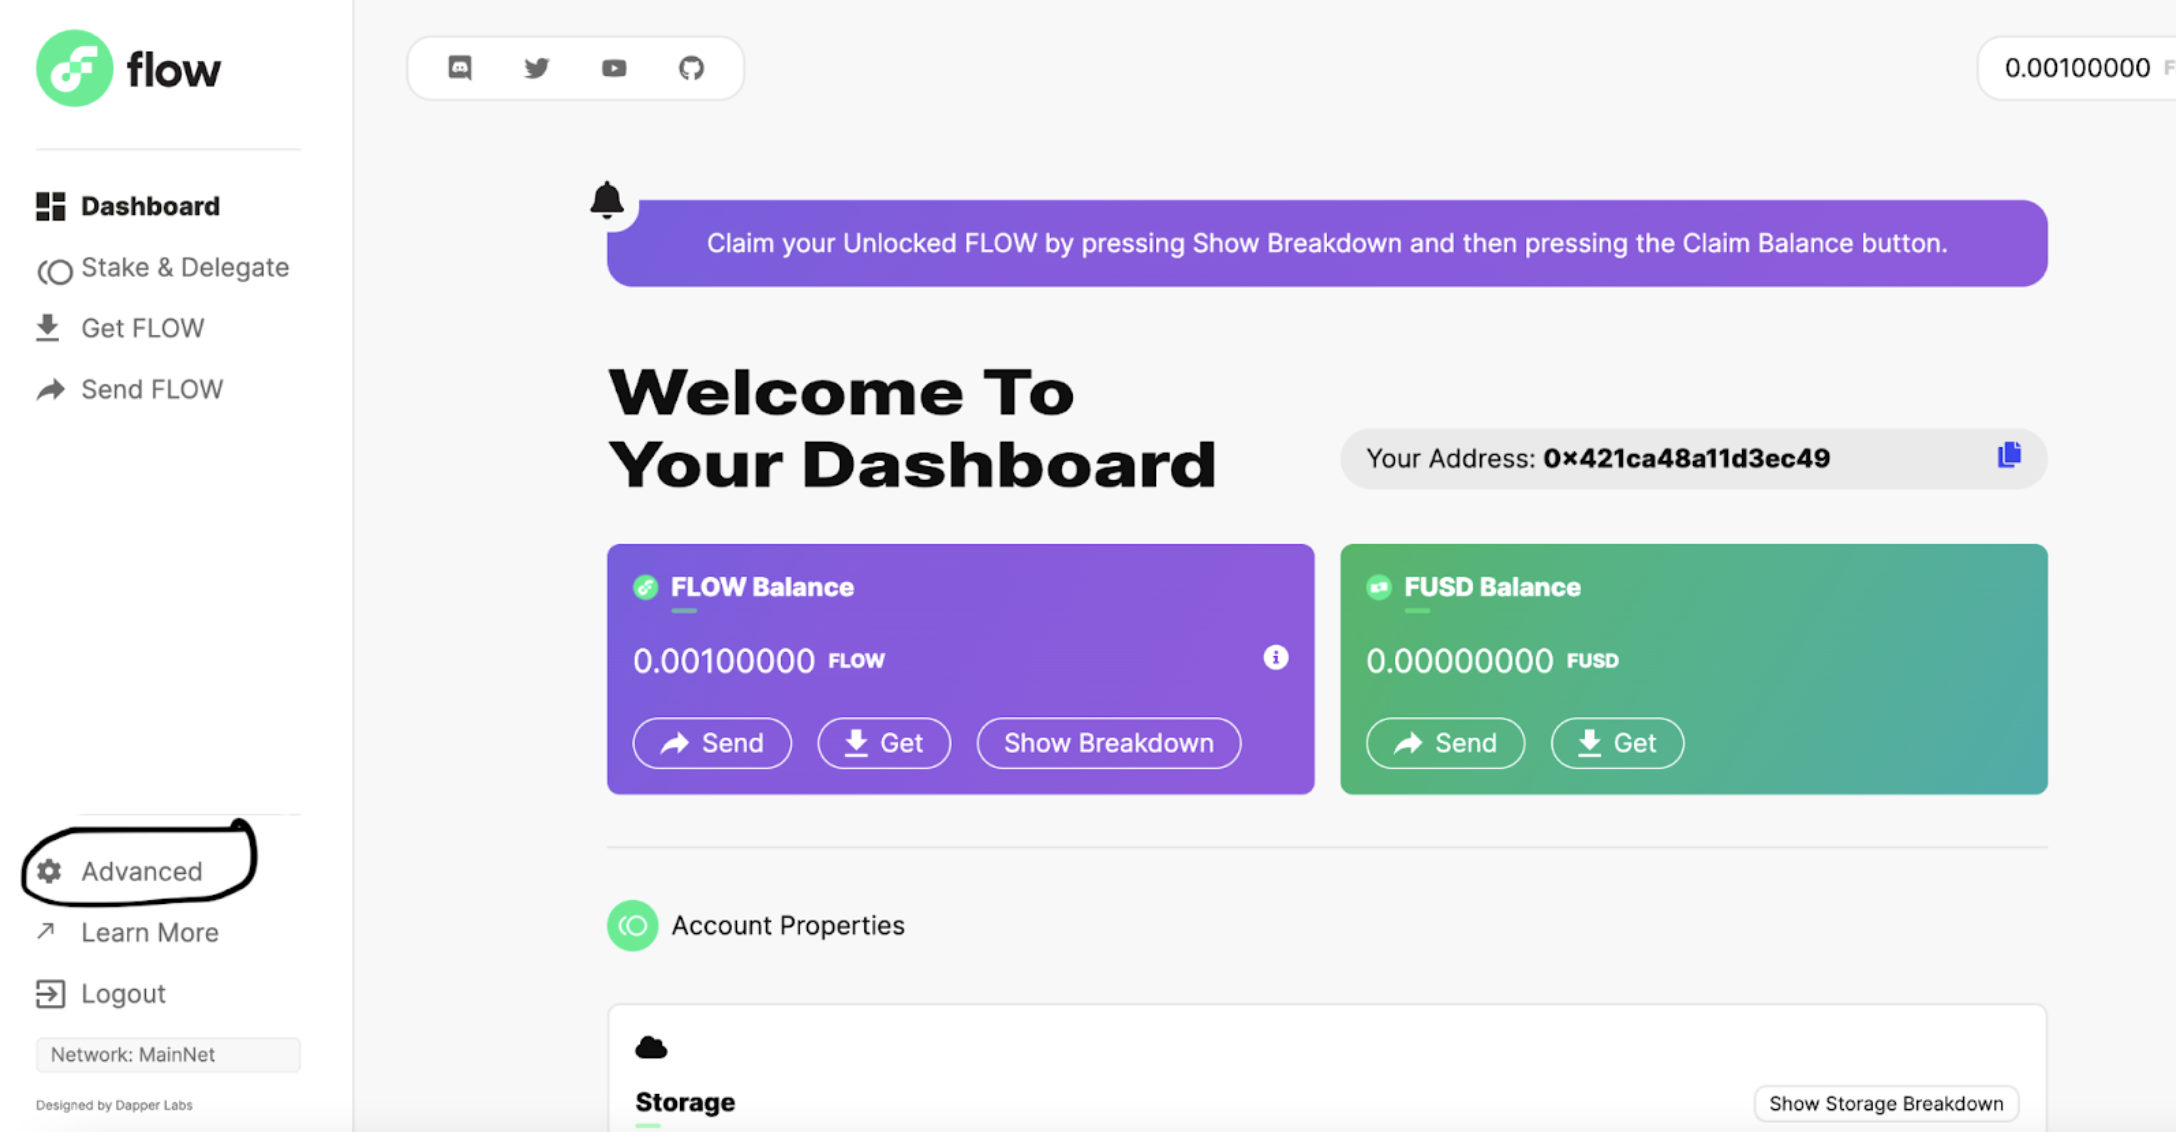Open the YouTube icon link
The width and height of the screenshot is (2176, 1132).
tap(614, 68)
